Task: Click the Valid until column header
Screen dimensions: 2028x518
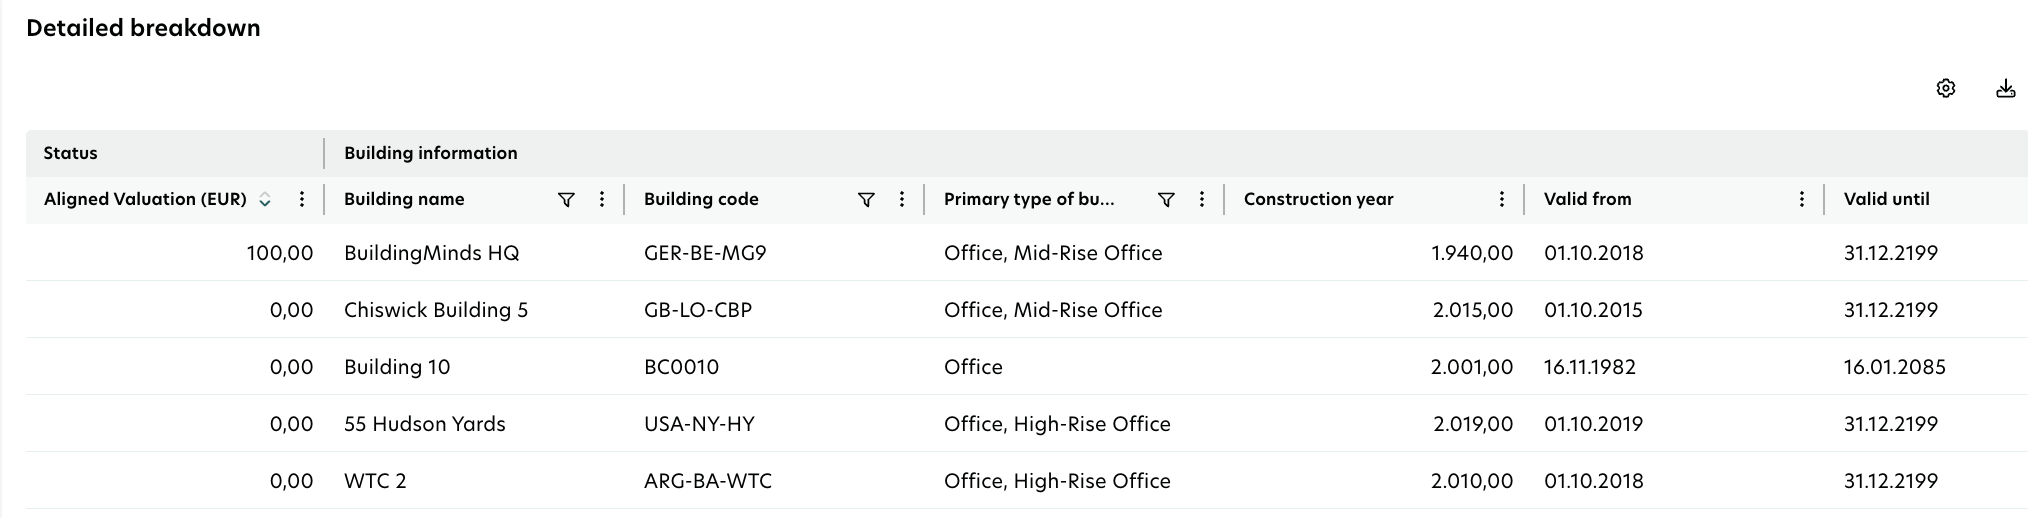Action: (x=1886, y=200)
